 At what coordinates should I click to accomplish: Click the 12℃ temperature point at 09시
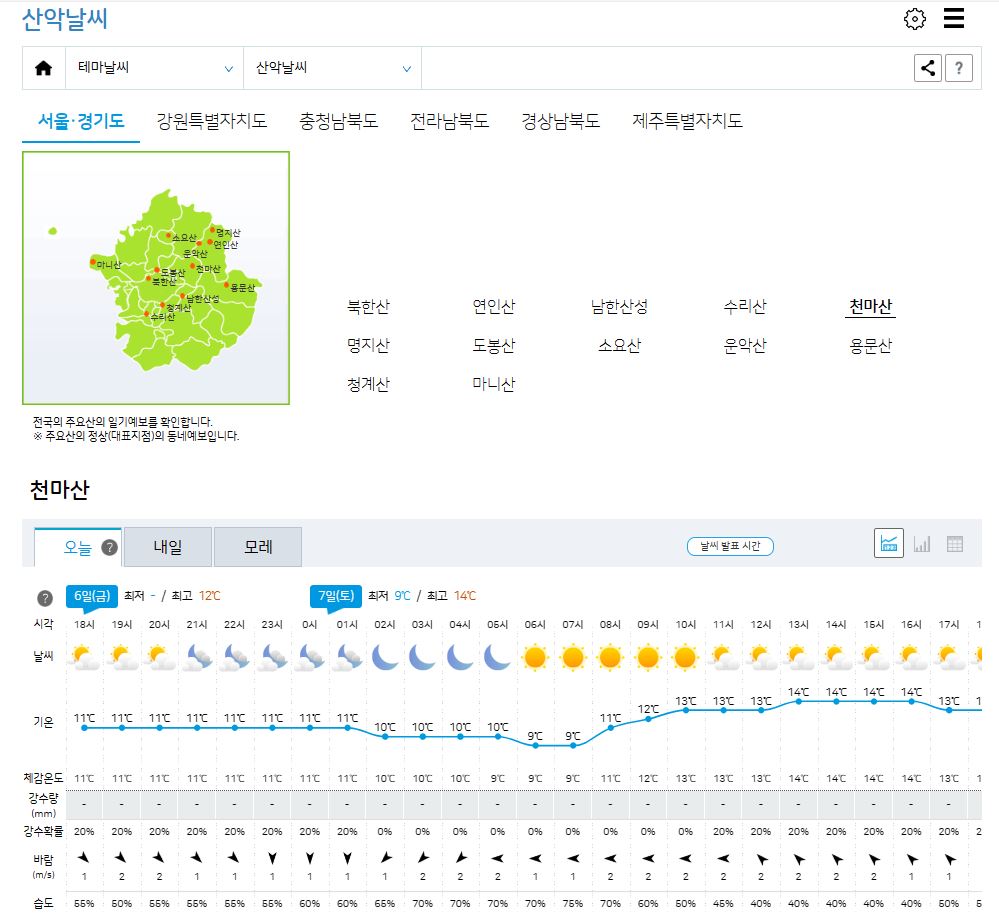pyautogui.click(x=648, y=719)
